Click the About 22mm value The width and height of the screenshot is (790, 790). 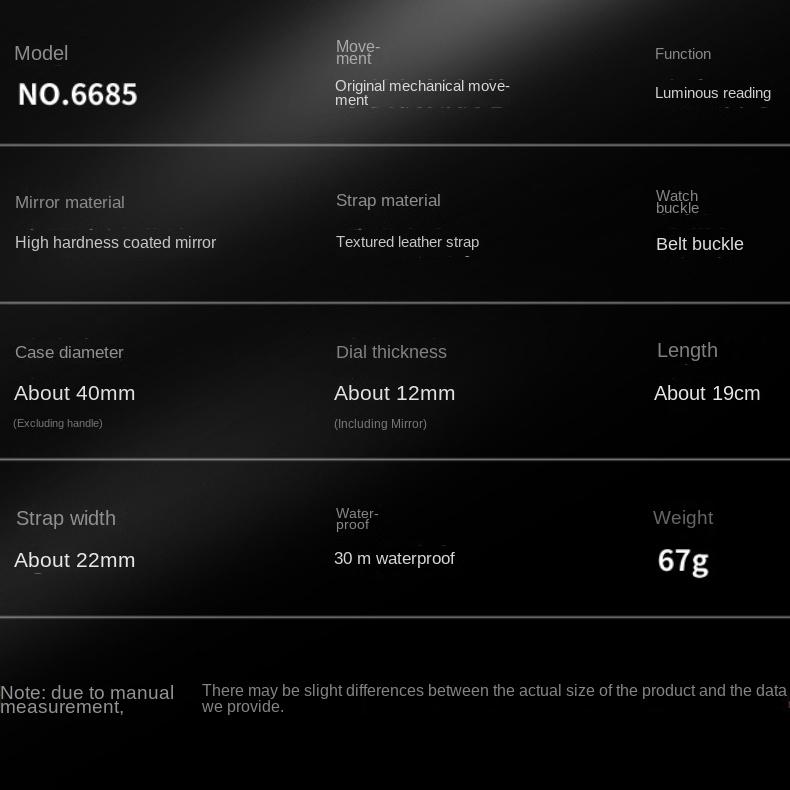pos(74,560)
